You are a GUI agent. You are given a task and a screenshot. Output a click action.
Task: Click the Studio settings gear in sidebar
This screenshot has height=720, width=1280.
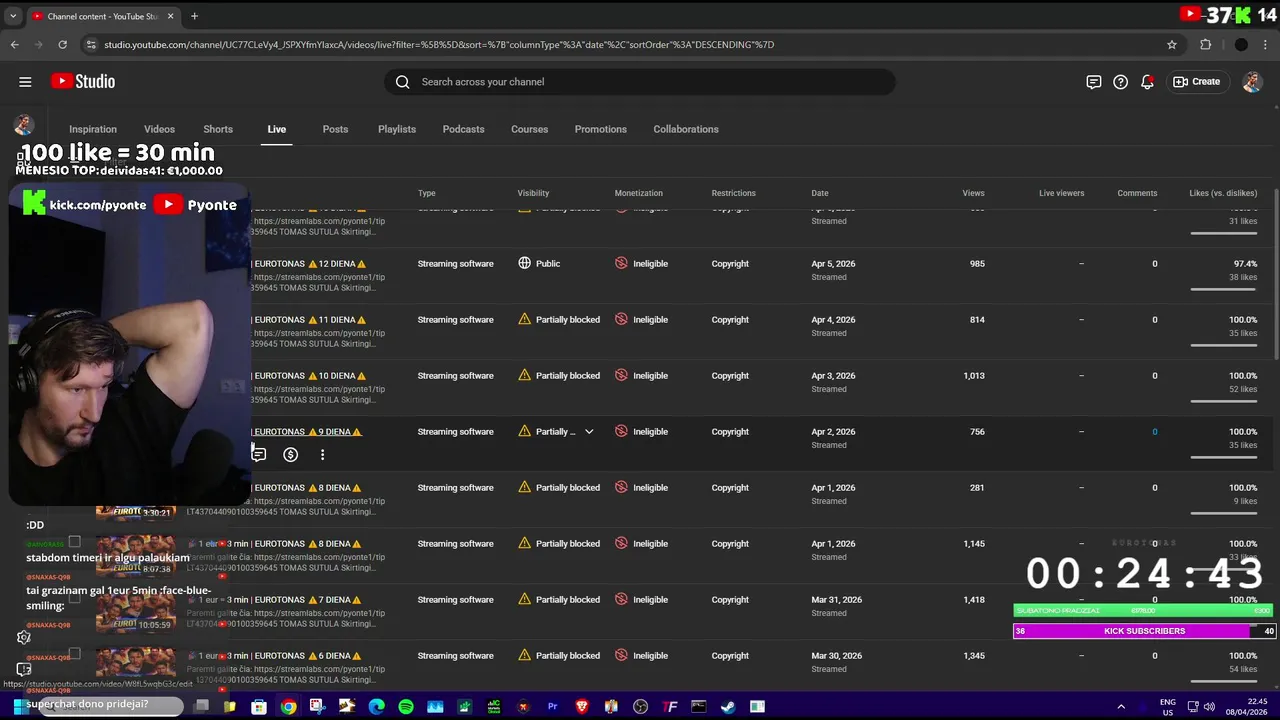click(x=24, y=637)
